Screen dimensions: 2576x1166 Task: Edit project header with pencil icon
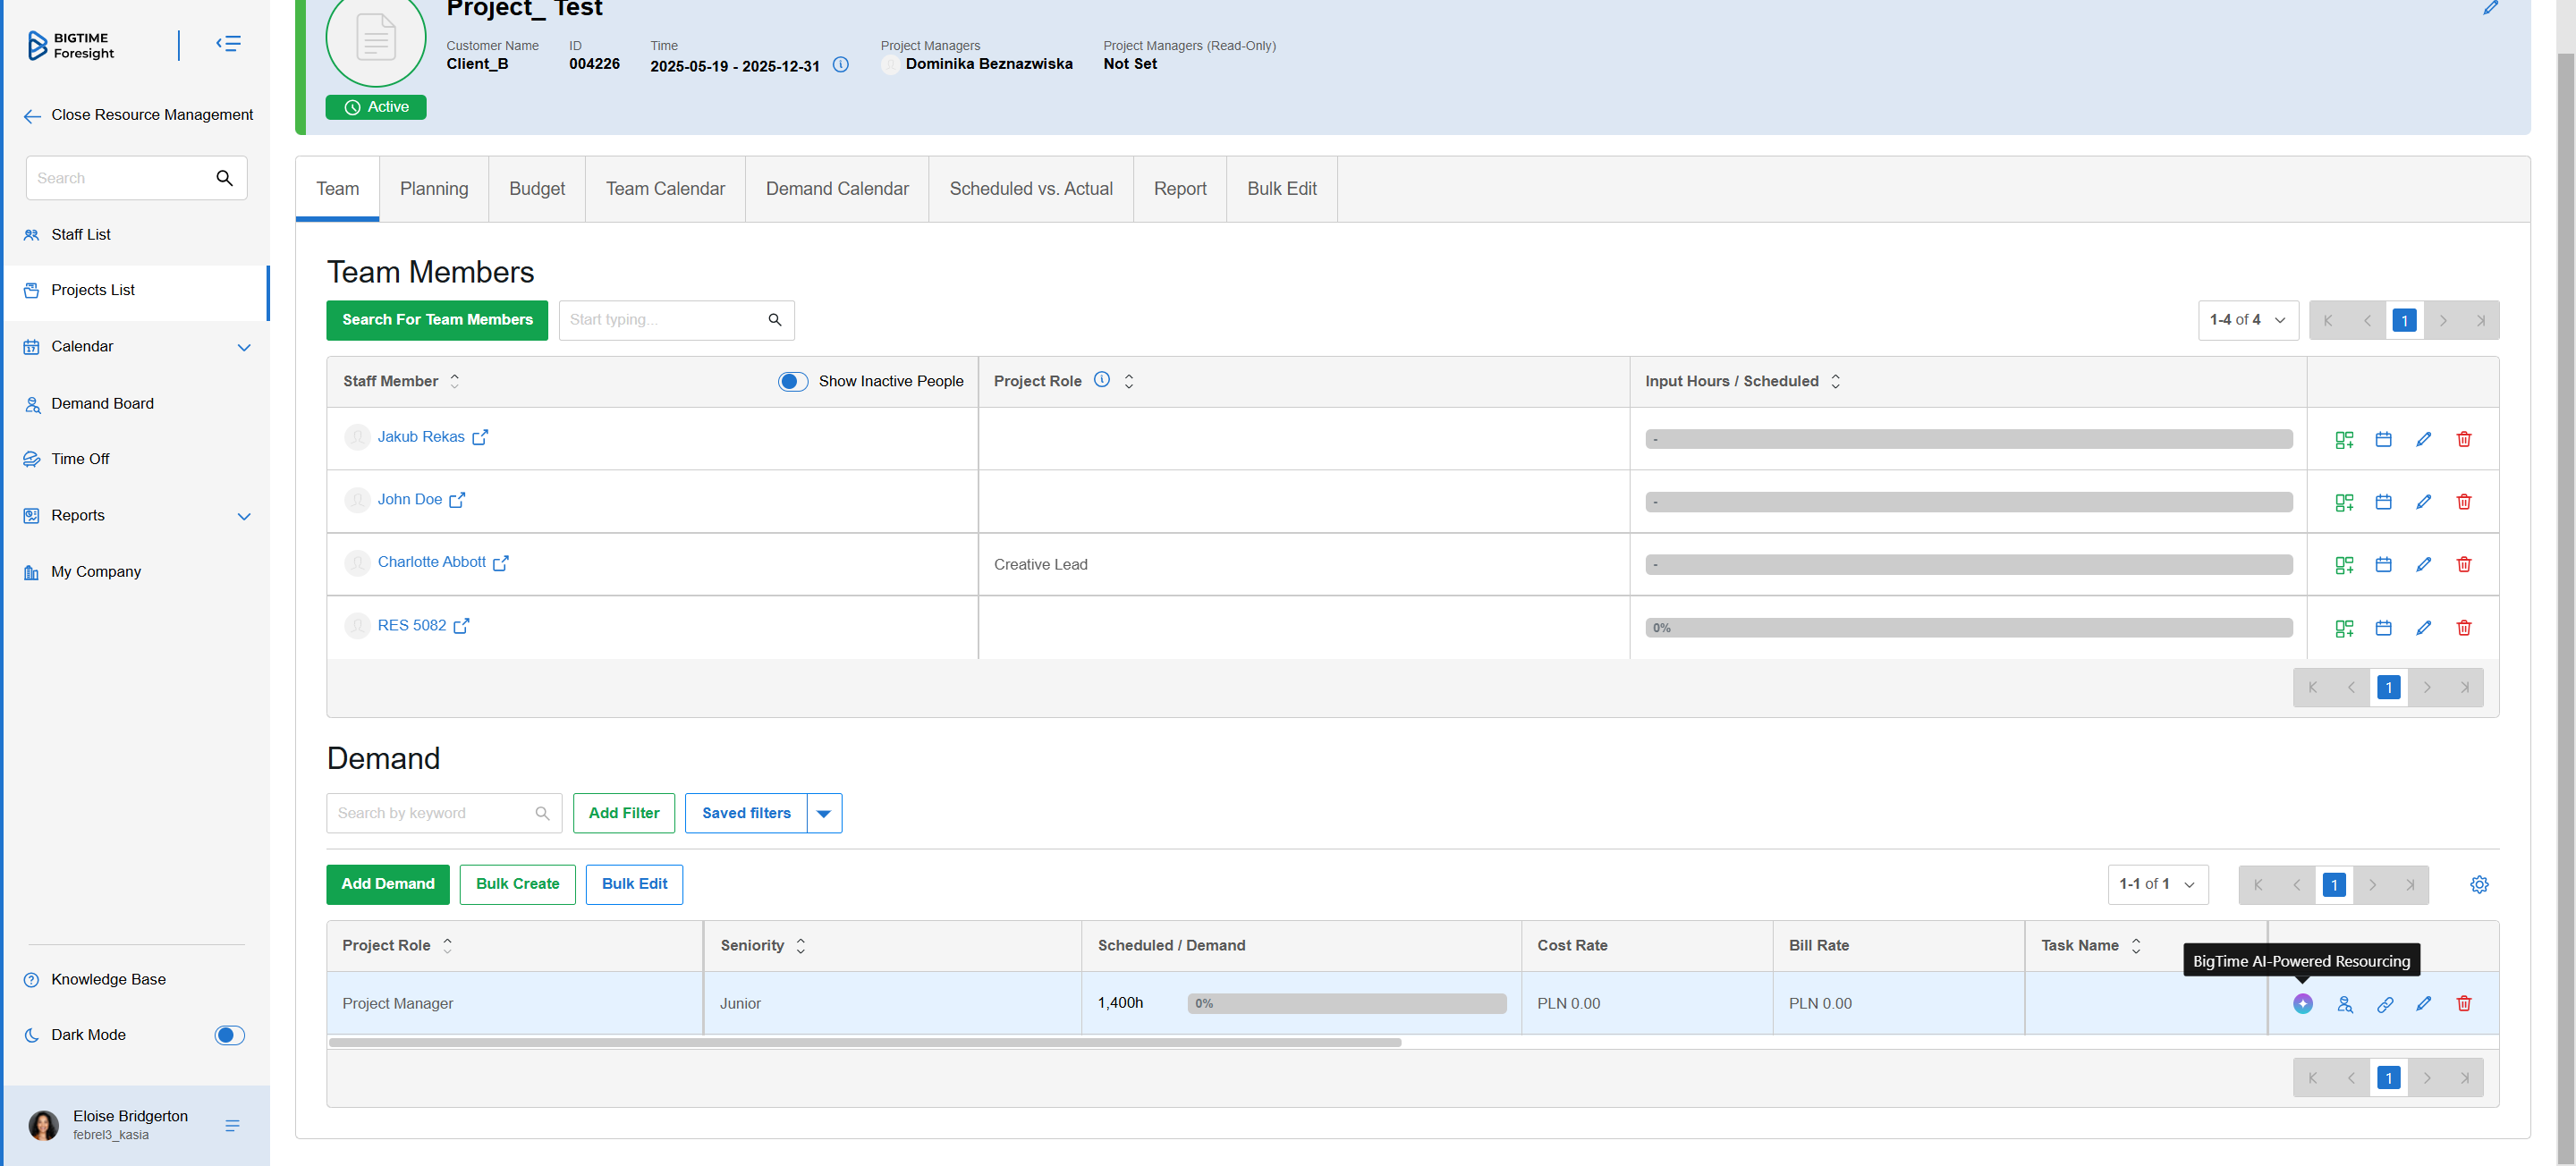[x=2490, y=8]
